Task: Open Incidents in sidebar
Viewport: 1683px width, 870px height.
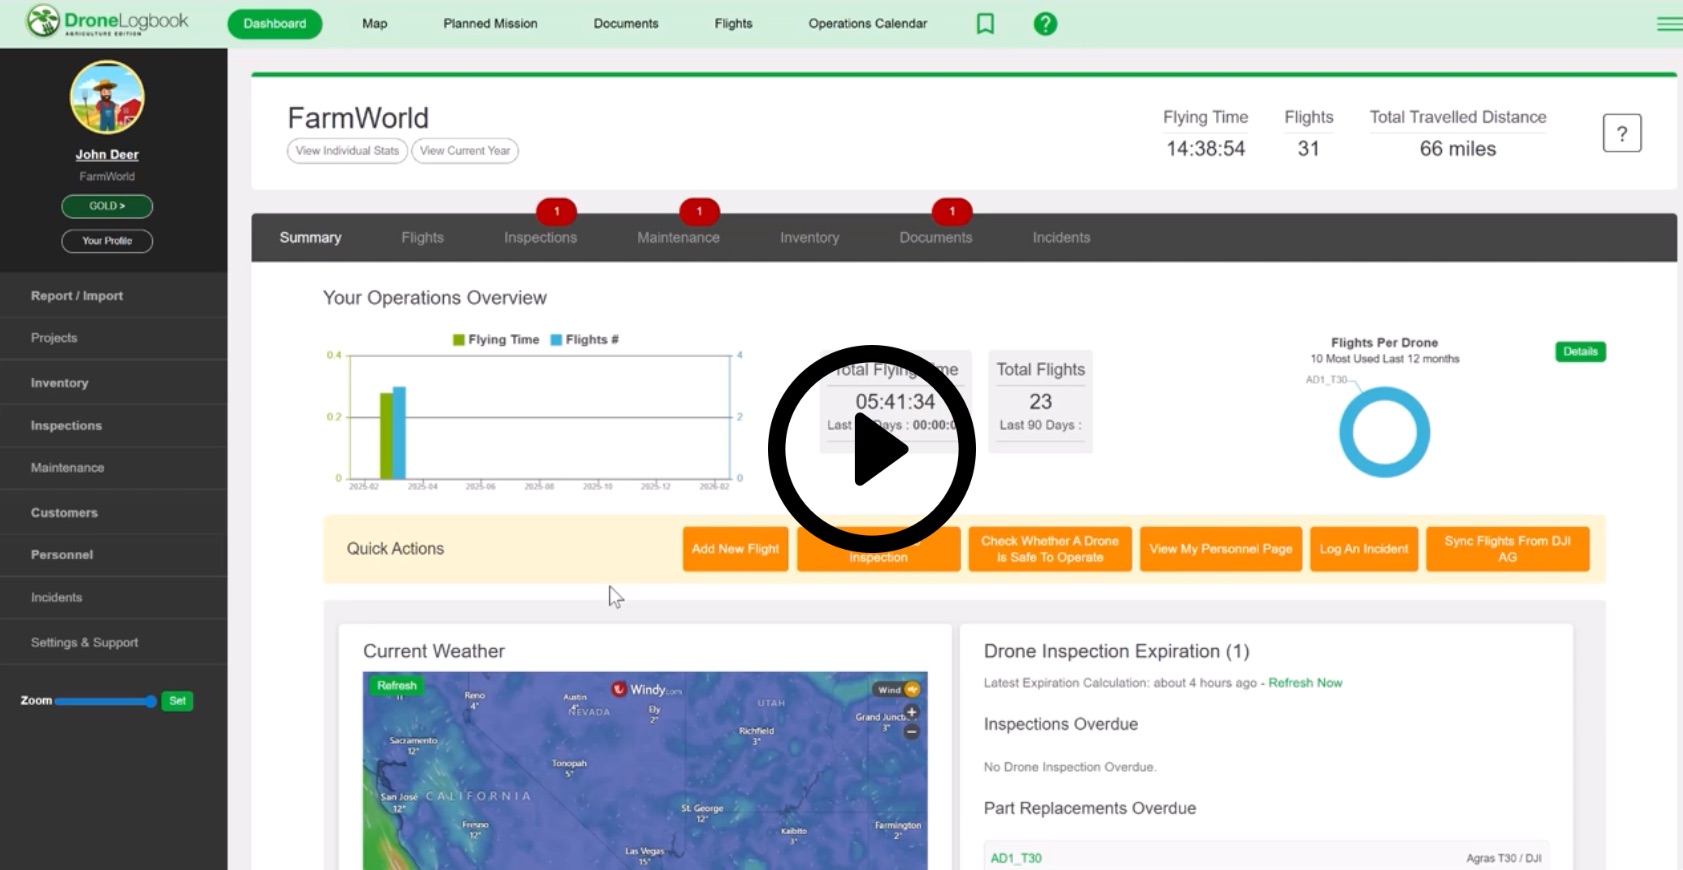Action: click(x=114, y=598)
